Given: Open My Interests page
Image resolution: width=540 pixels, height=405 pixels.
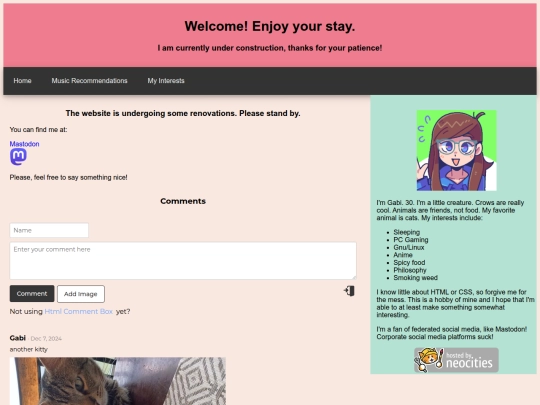Looking at the screenshot, I should coord(166,81).
